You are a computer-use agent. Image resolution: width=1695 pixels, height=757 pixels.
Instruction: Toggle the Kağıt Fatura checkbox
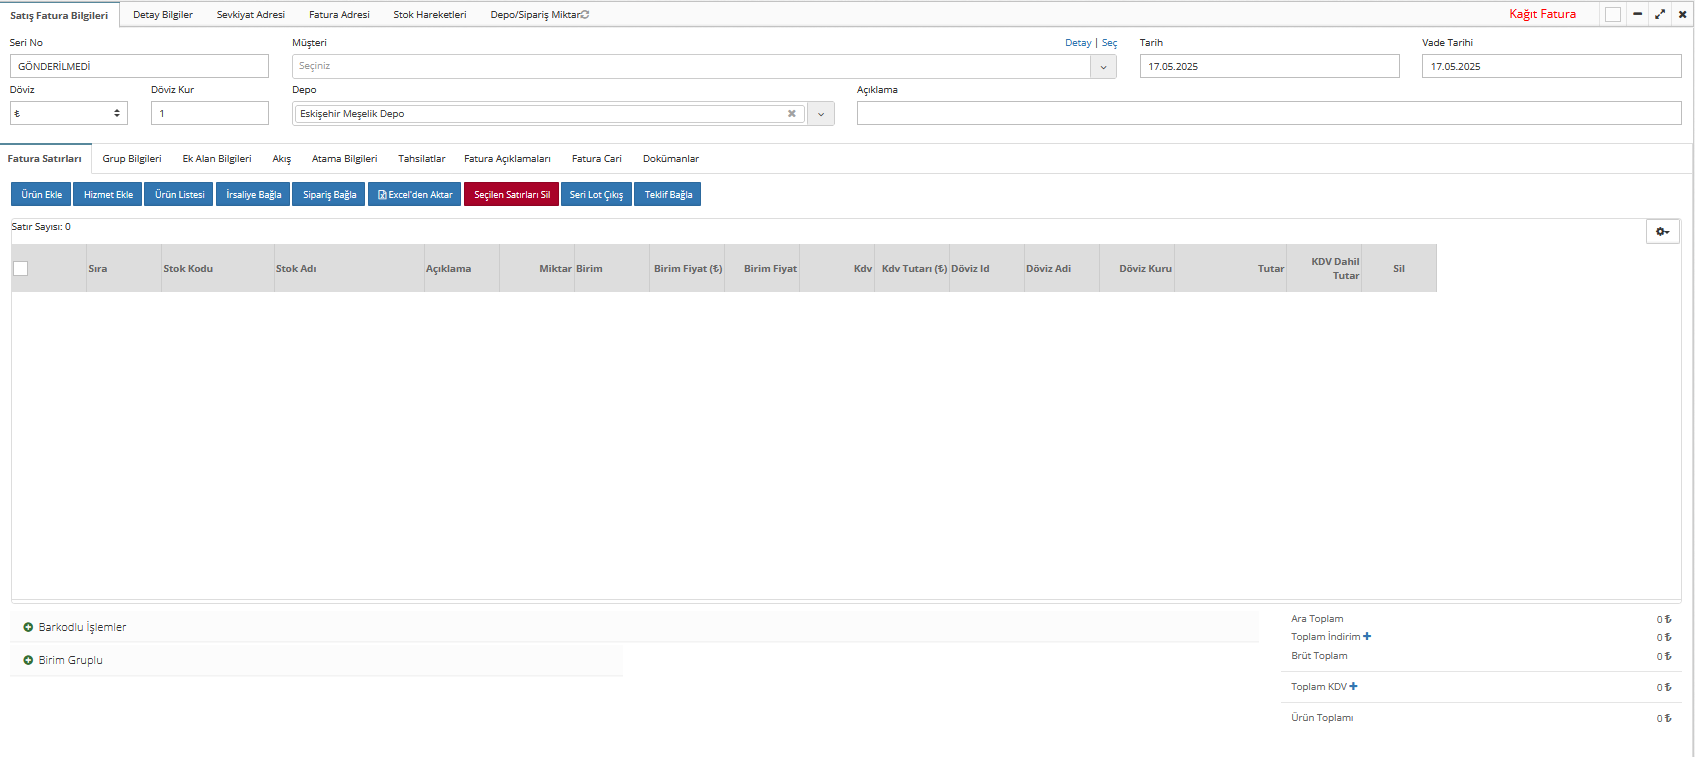tap(1612, 14)
